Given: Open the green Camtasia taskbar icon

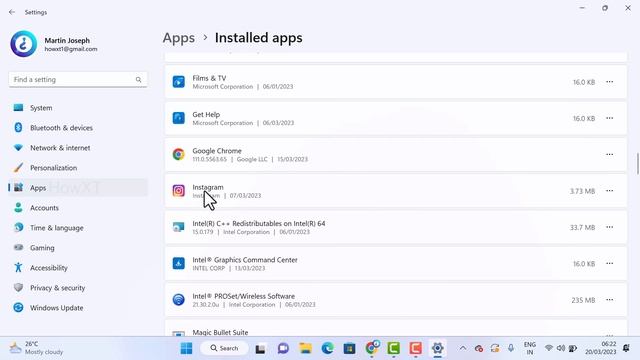Looking at the screenshot, I should (x=393, y=349).
